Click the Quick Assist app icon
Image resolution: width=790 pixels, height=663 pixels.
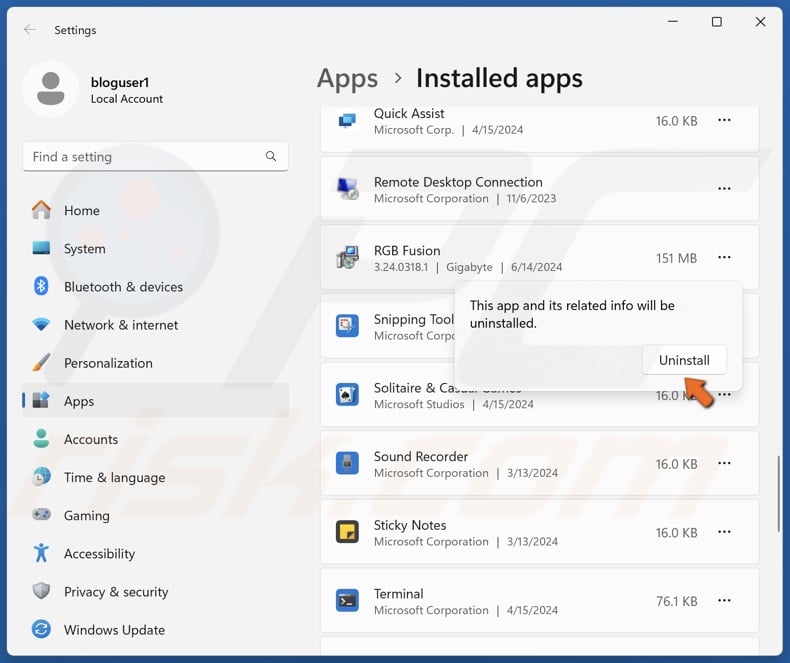click(347, 121)
